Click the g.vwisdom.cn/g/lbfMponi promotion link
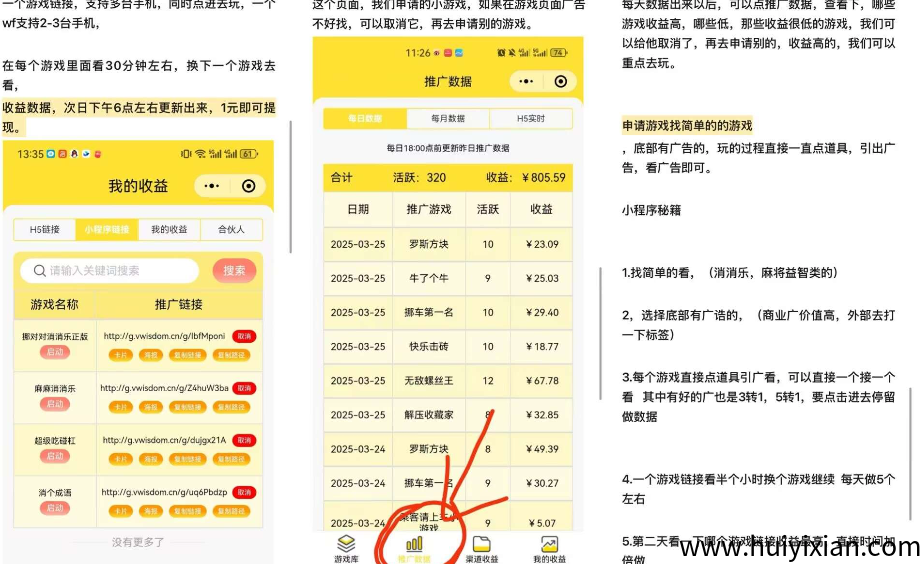Image resolution: width=922 pixels, height=564 pixels. pyautogui.click(x=165, y=336)
